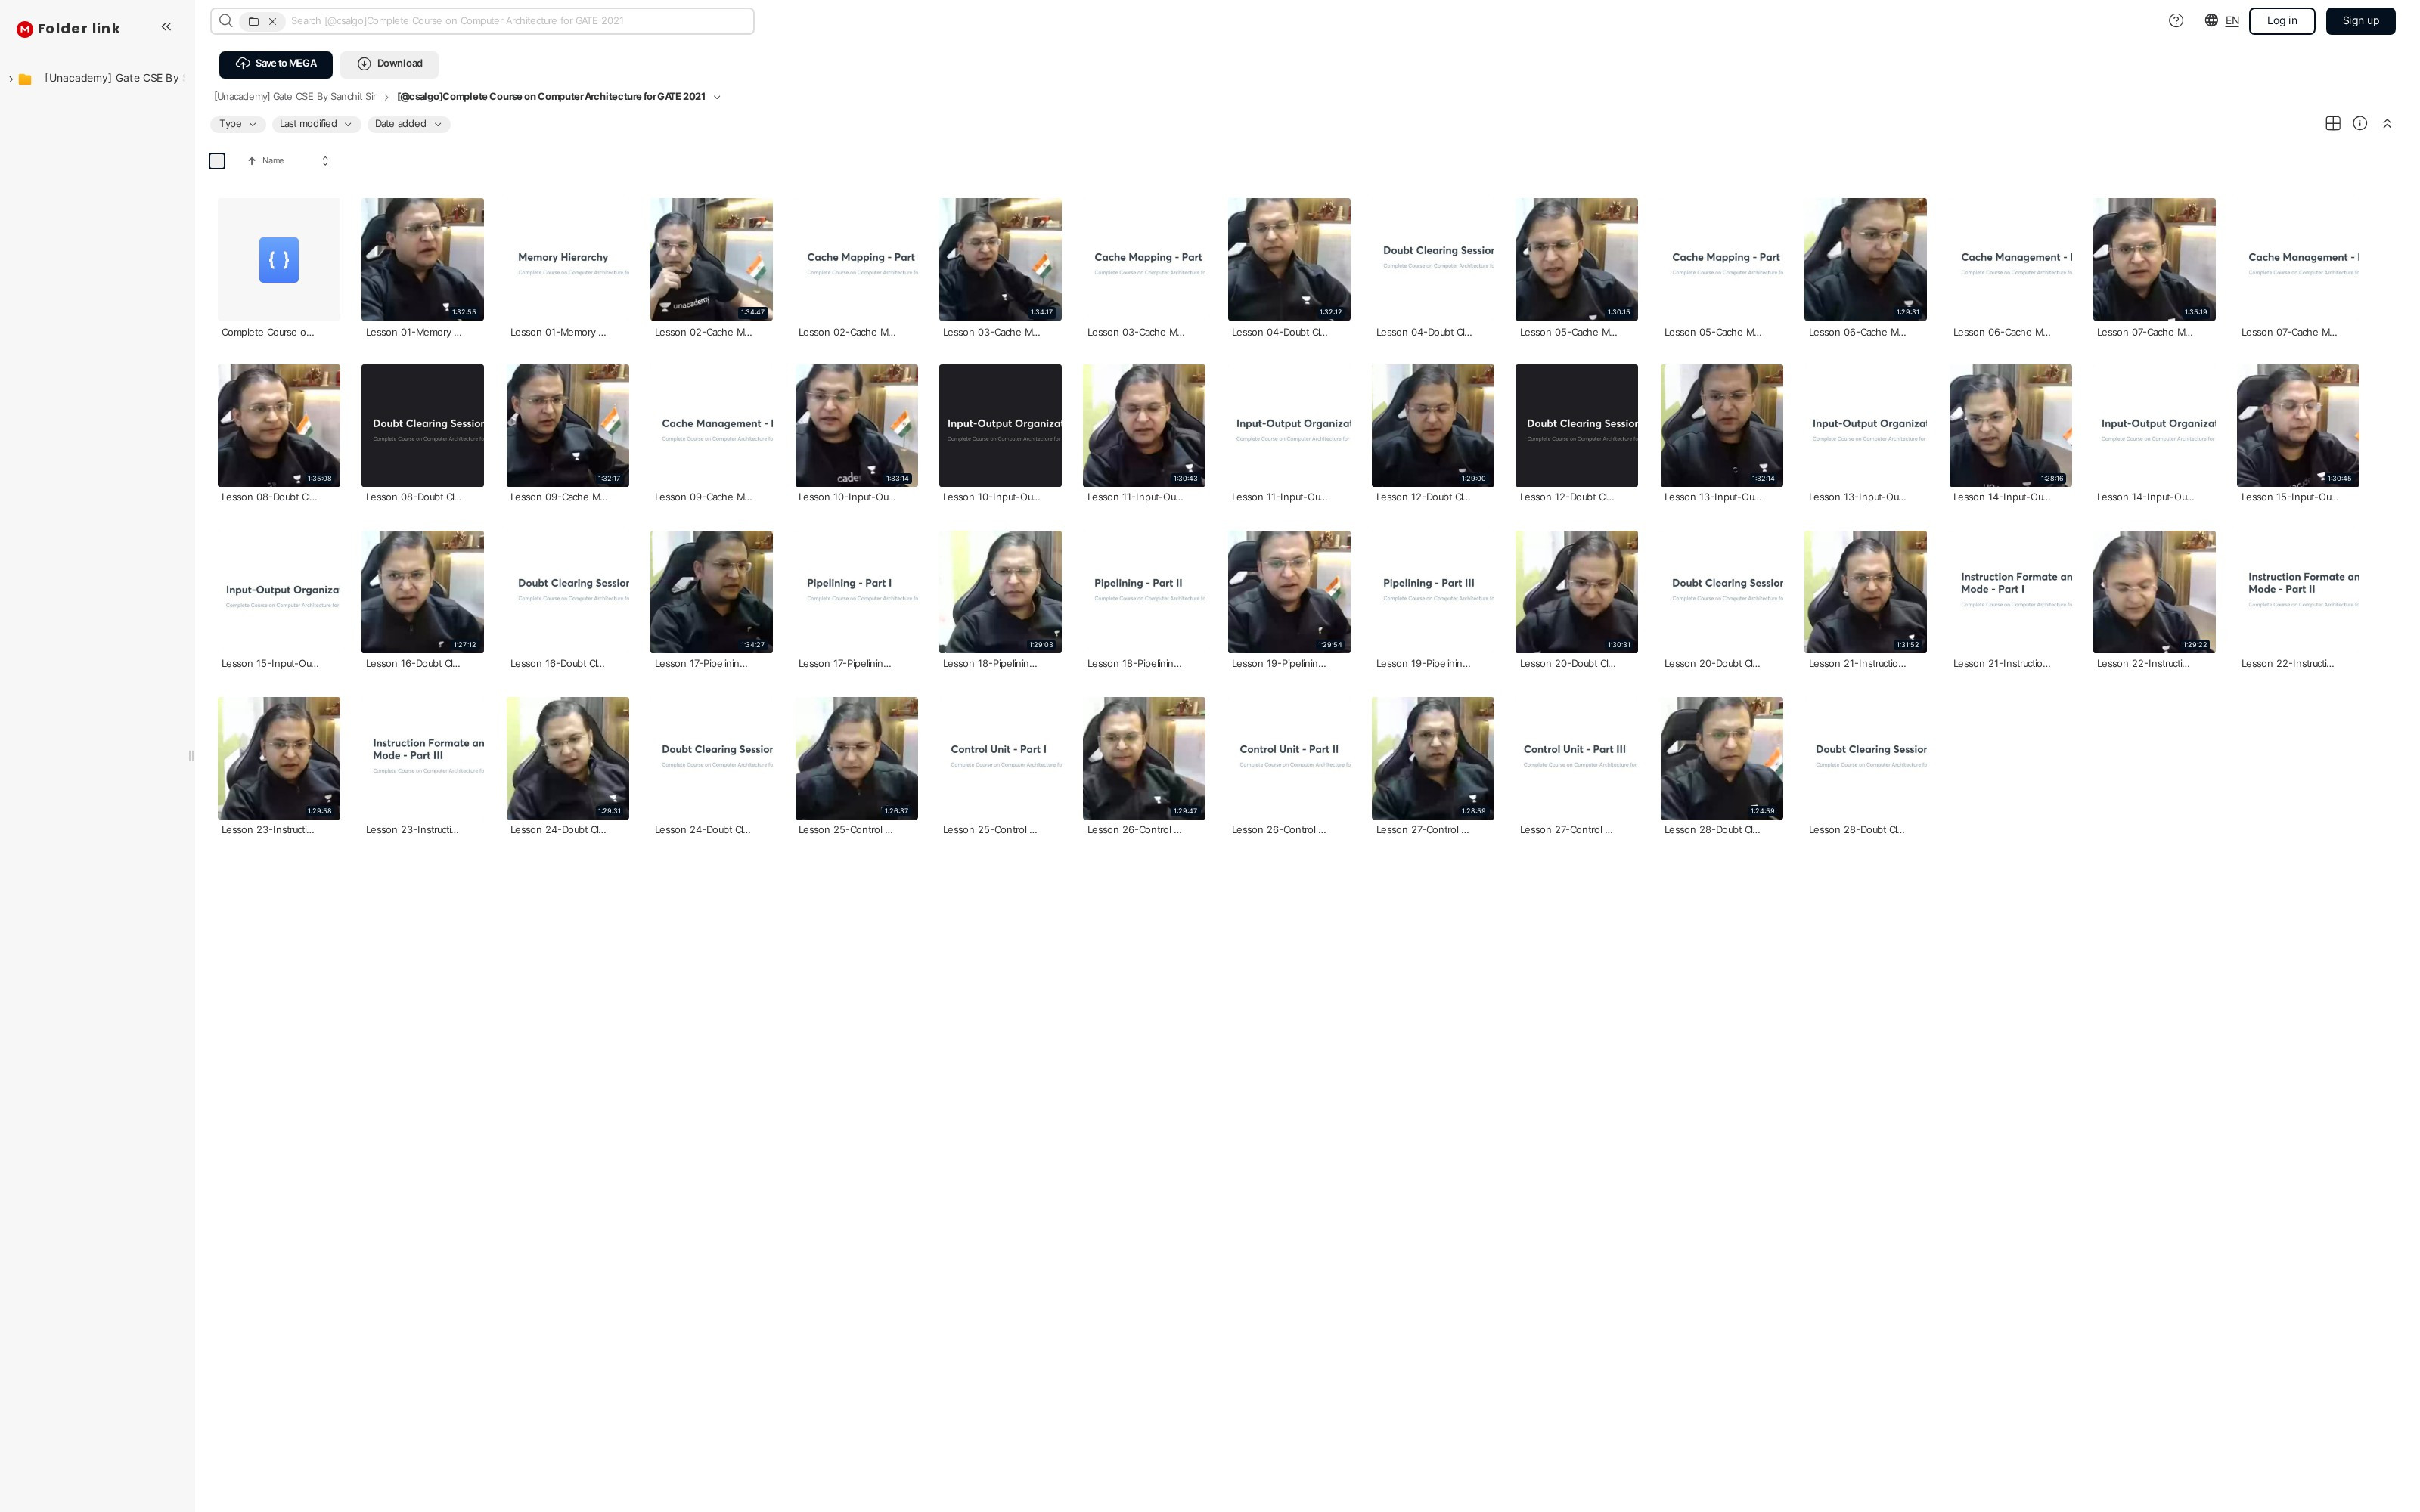Remove the folder filter chip in search
The height and width of the screenshot is (1512, 2420).
coord(272,21)
